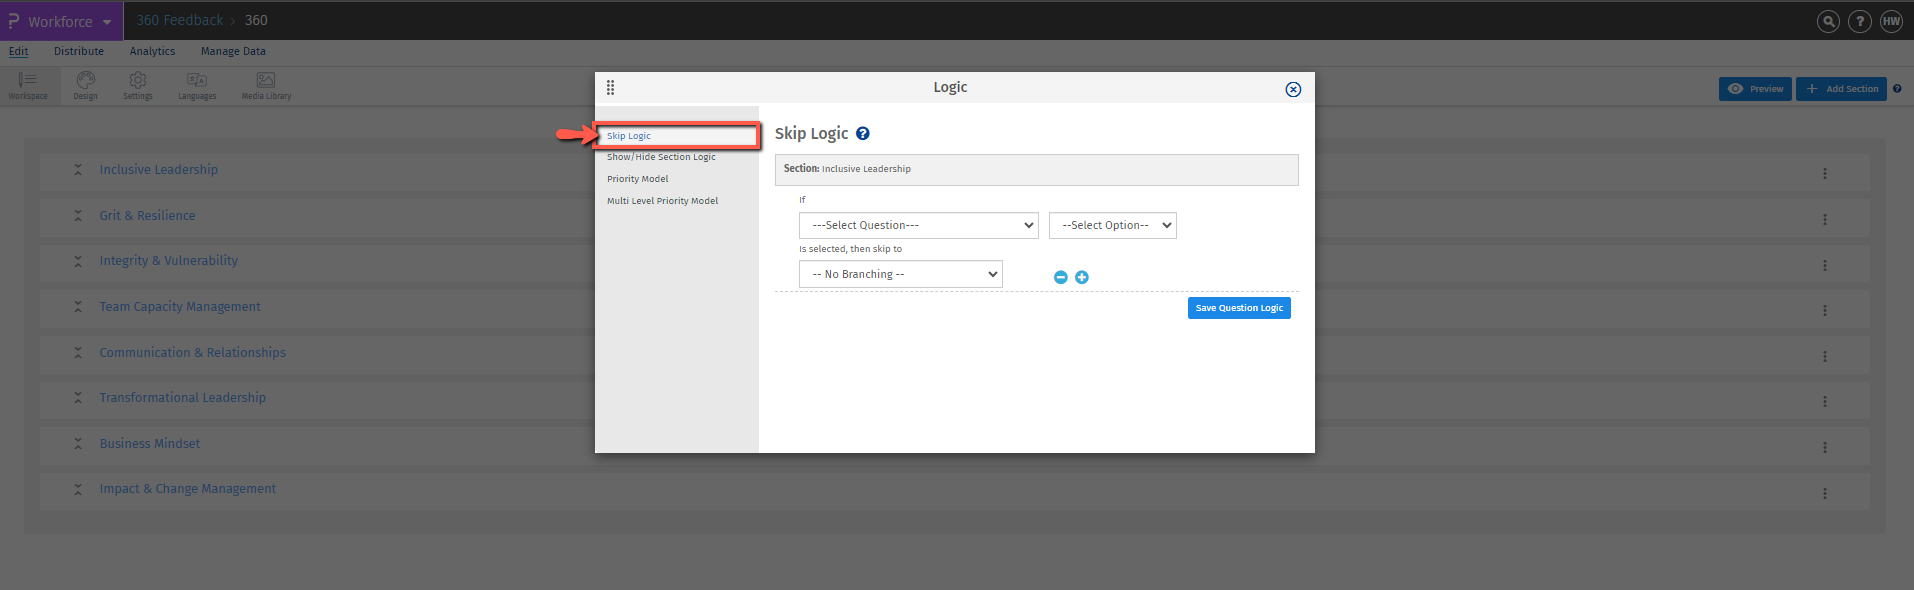Switch to the Analytics tab

(152, 51)
